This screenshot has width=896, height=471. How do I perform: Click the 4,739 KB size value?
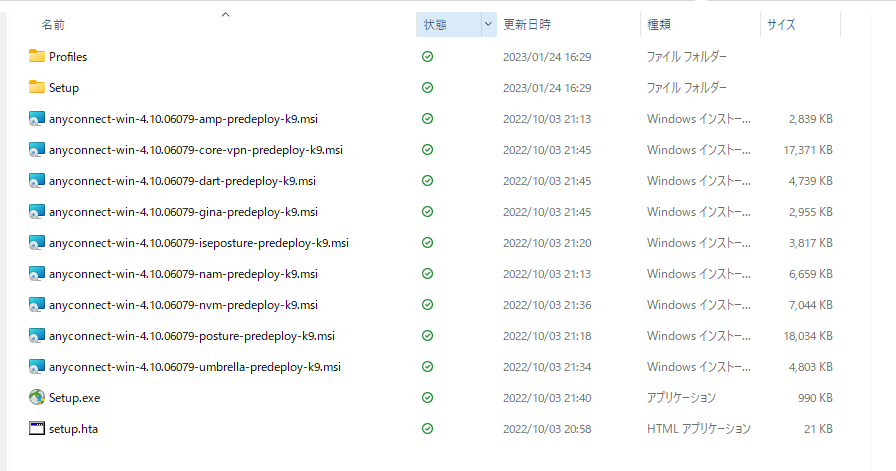[x=810, y=181]
